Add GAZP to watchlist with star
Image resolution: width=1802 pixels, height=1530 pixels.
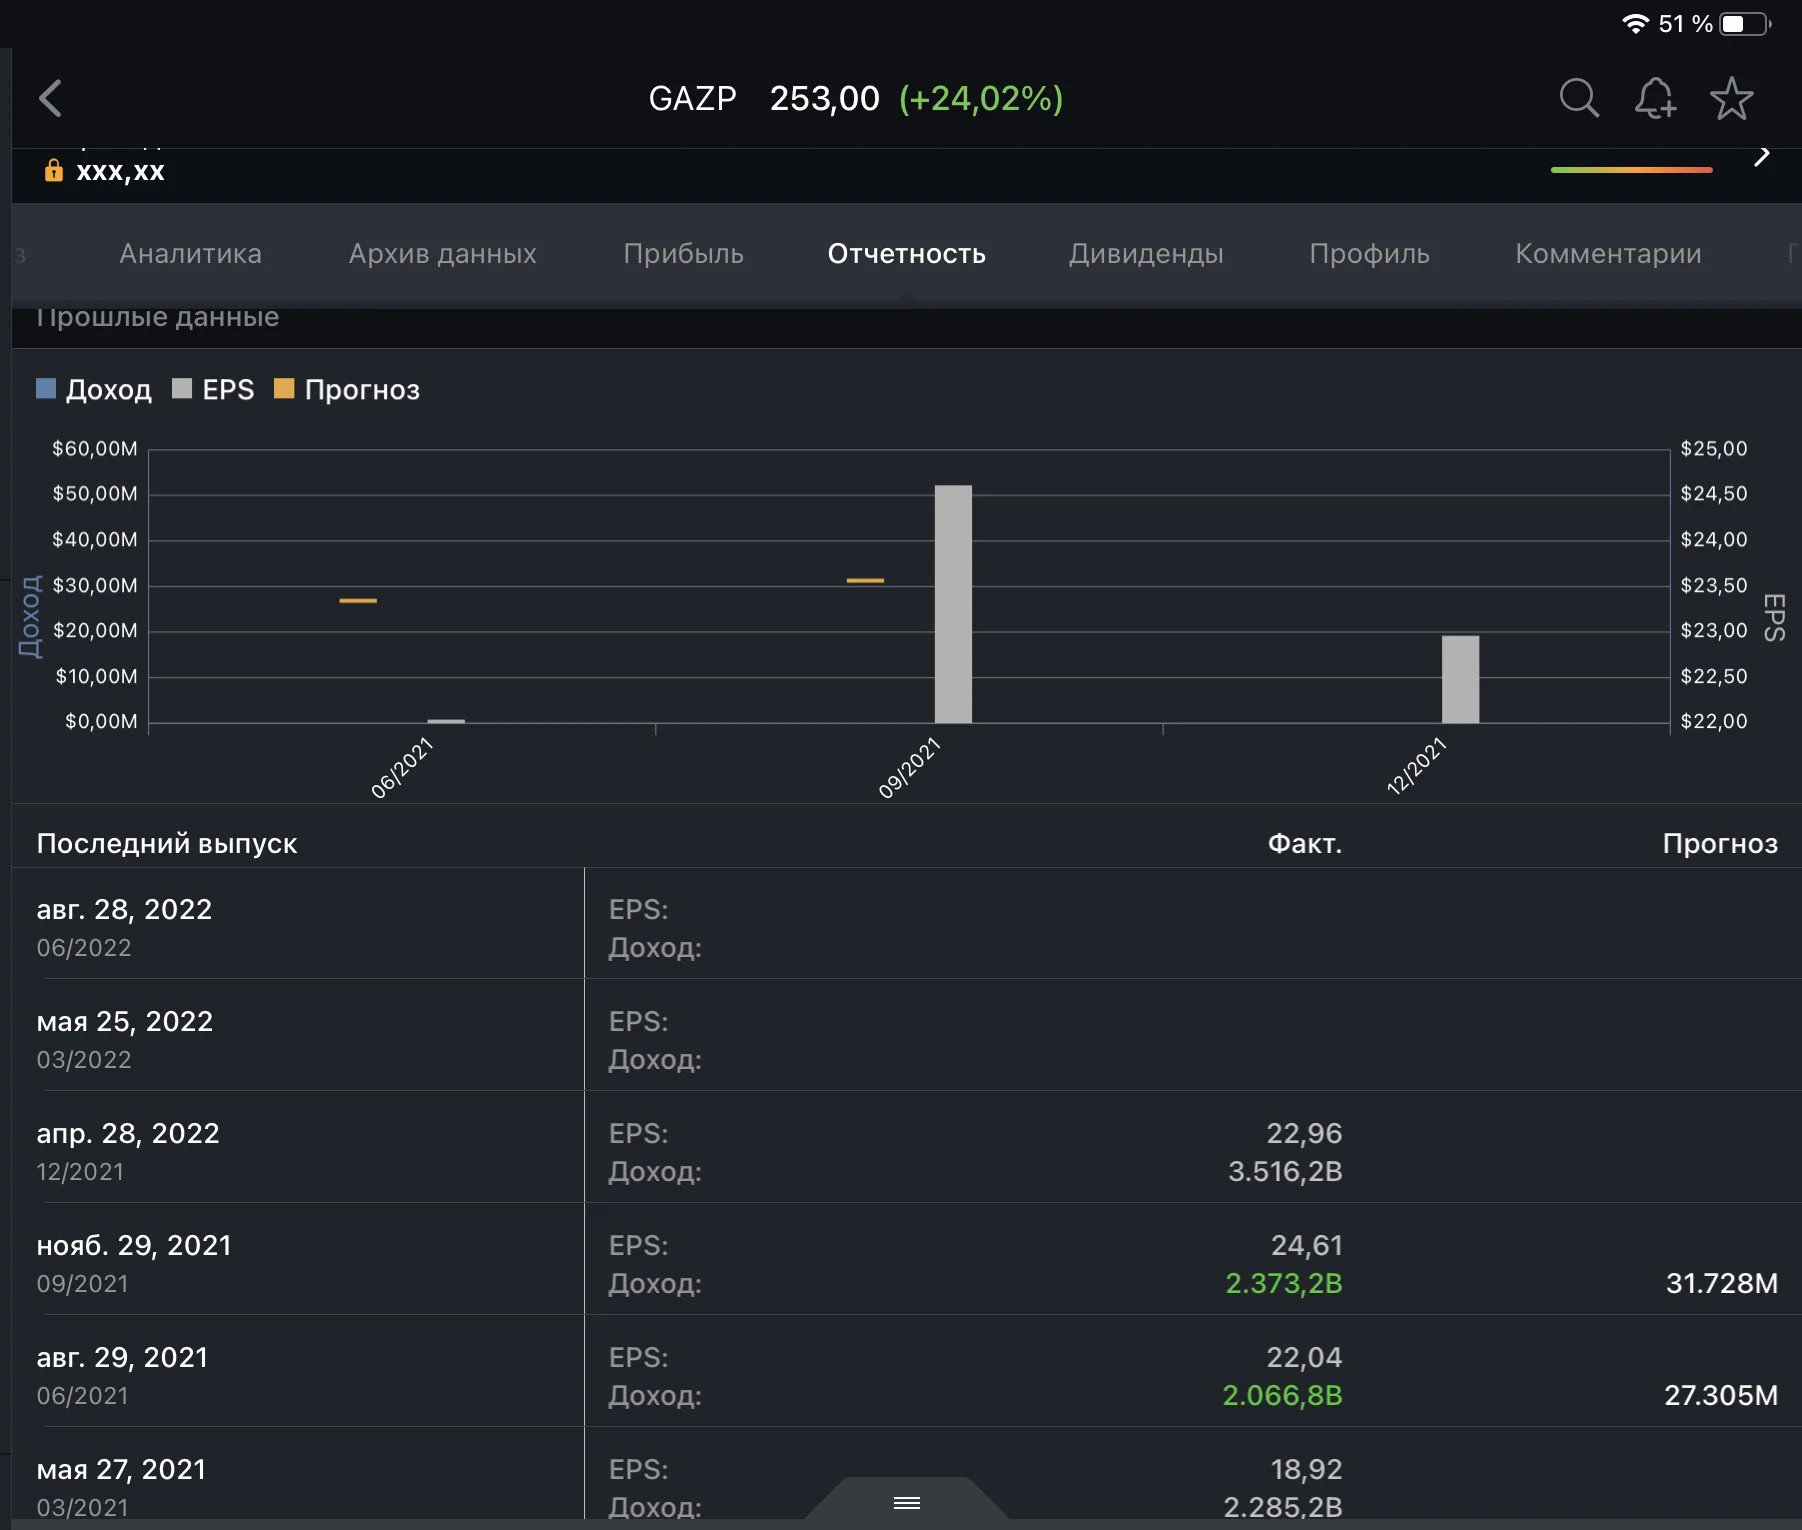1731,98
